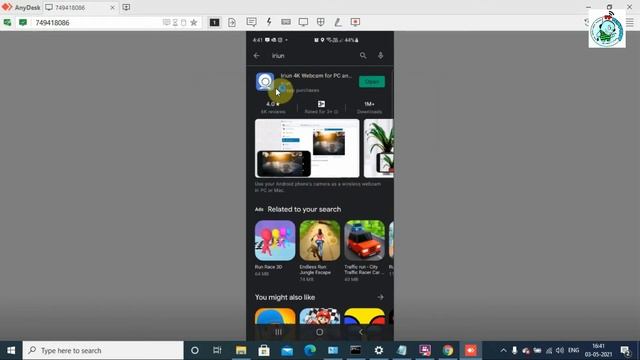640x360 pixels.
Task: Open Google Chrome from taskbar
Action: pyautogui.click(x=448, y=350)
